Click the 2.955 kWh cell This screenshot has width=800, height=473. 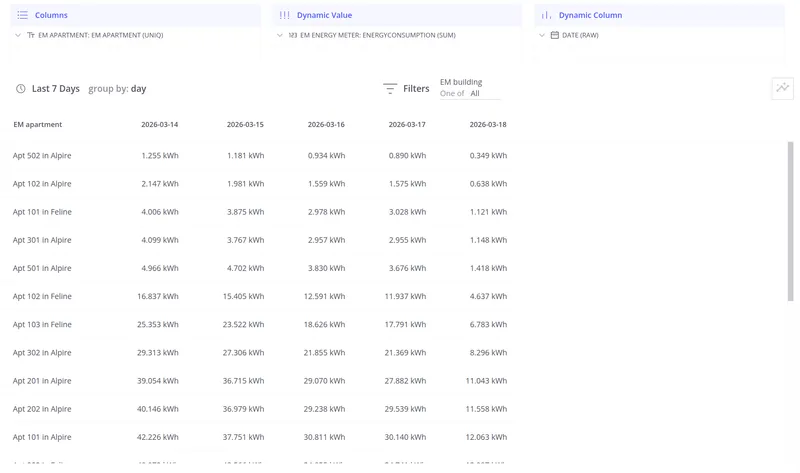click(407, 240)
